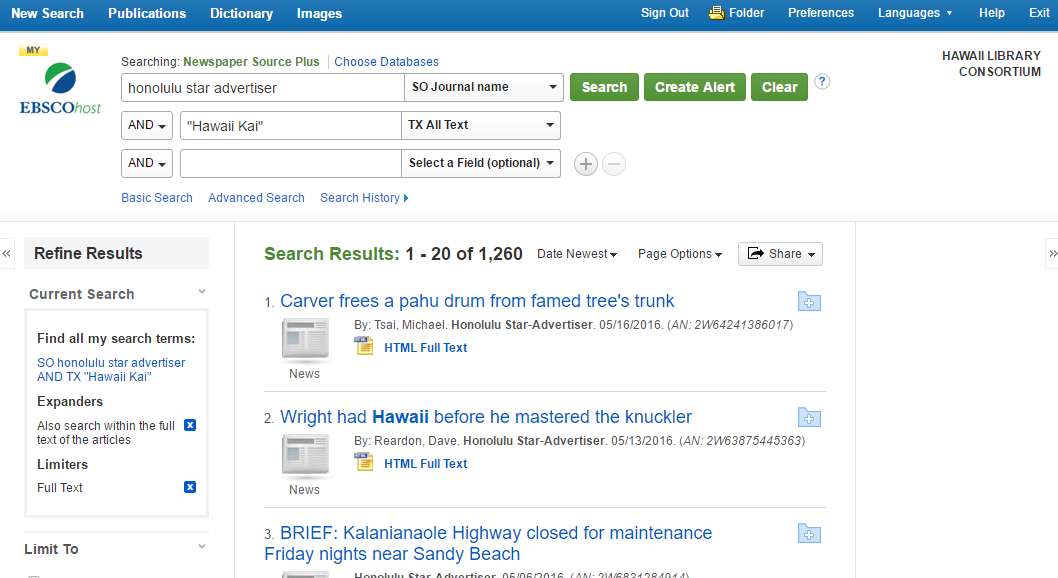Focus the empty third search field

click(x=291, y=163)
